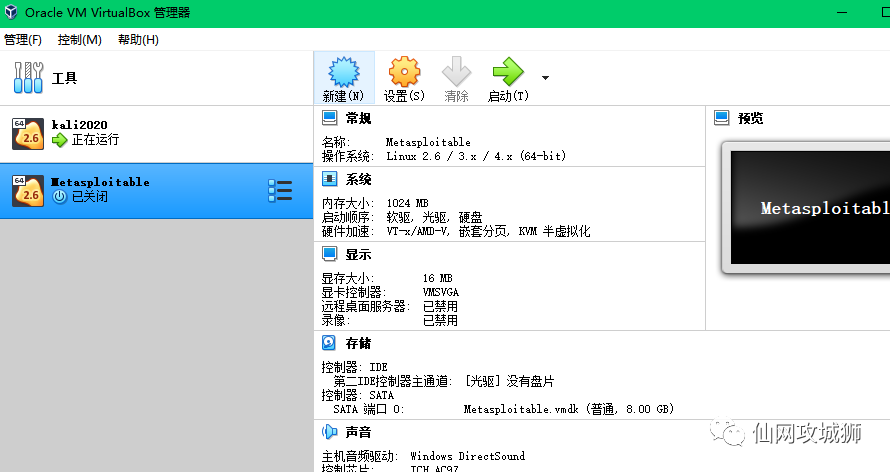Click the Storage (存储) section icon
This screenshot has width=890, height=472.
coord(329,343)
